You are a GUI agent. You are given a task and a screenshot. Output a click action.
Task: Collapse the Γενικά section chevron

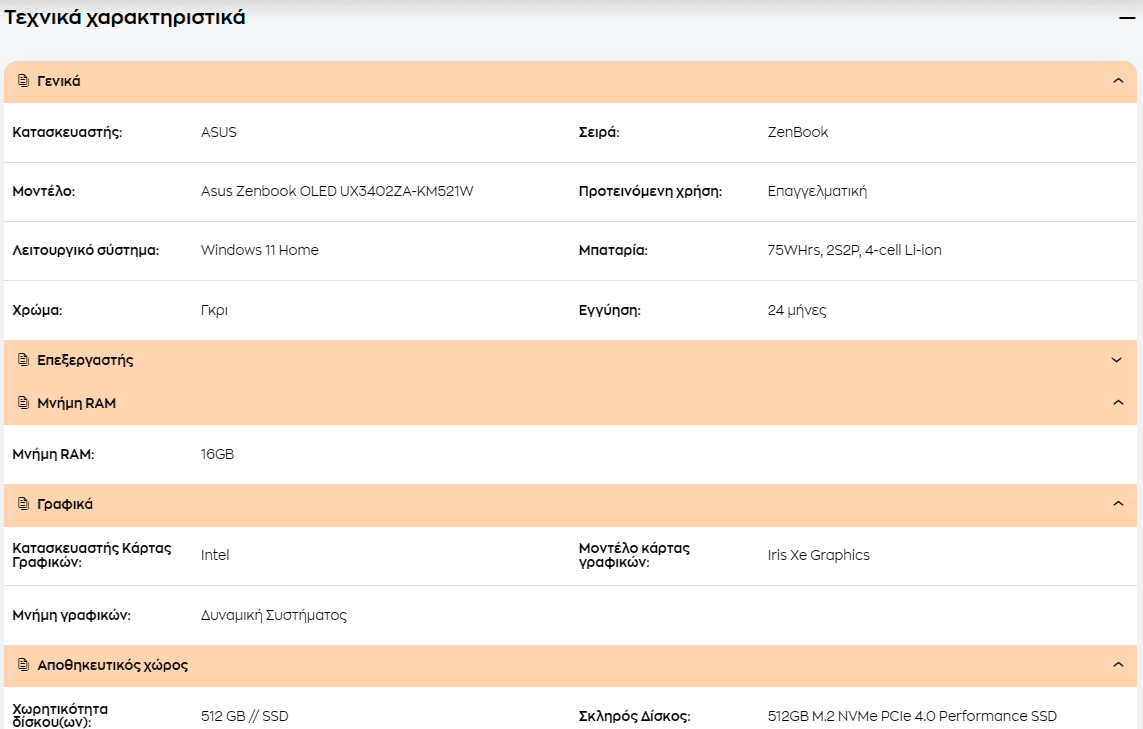pyautogui.click(x=1118, y=80)
